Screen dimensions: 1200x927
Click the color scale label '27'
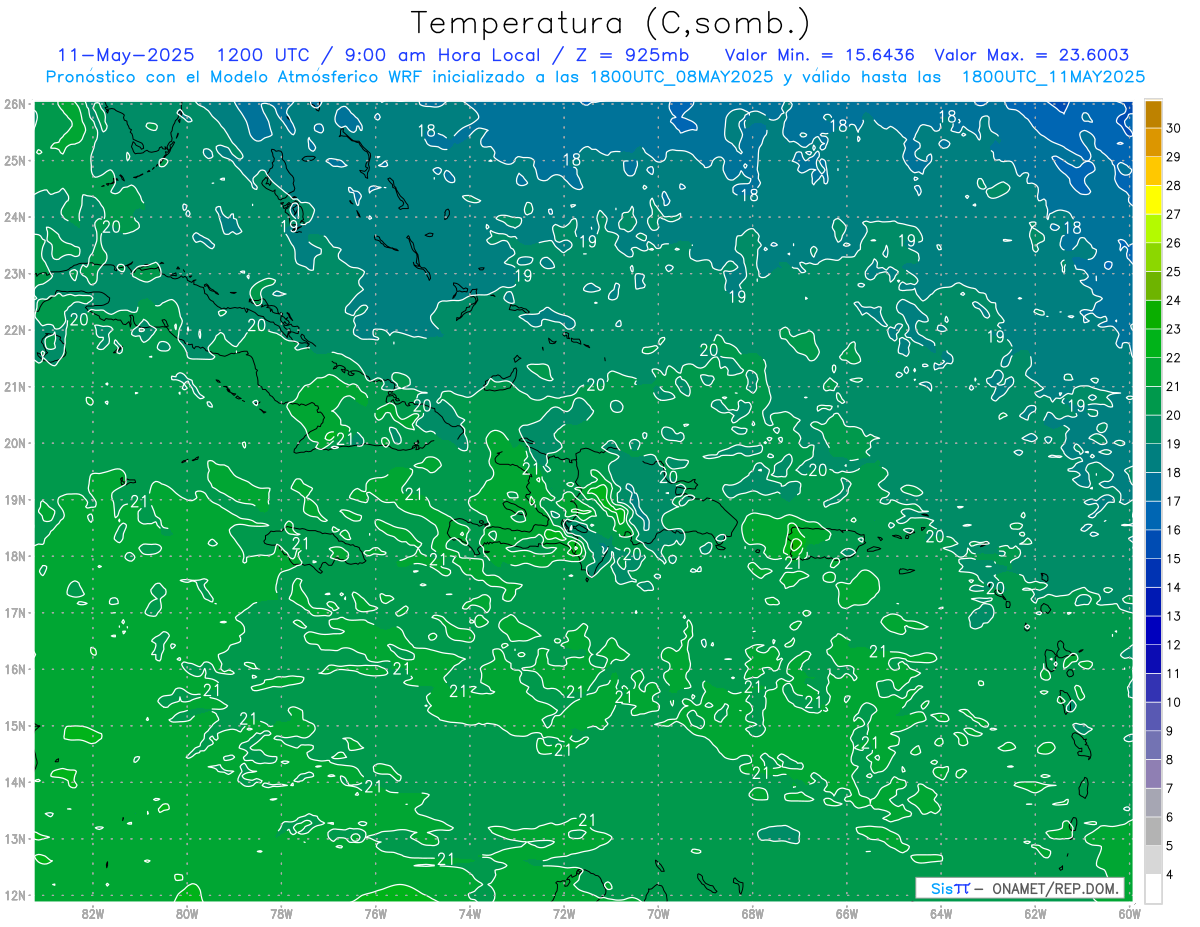(x=1174, y=214)
